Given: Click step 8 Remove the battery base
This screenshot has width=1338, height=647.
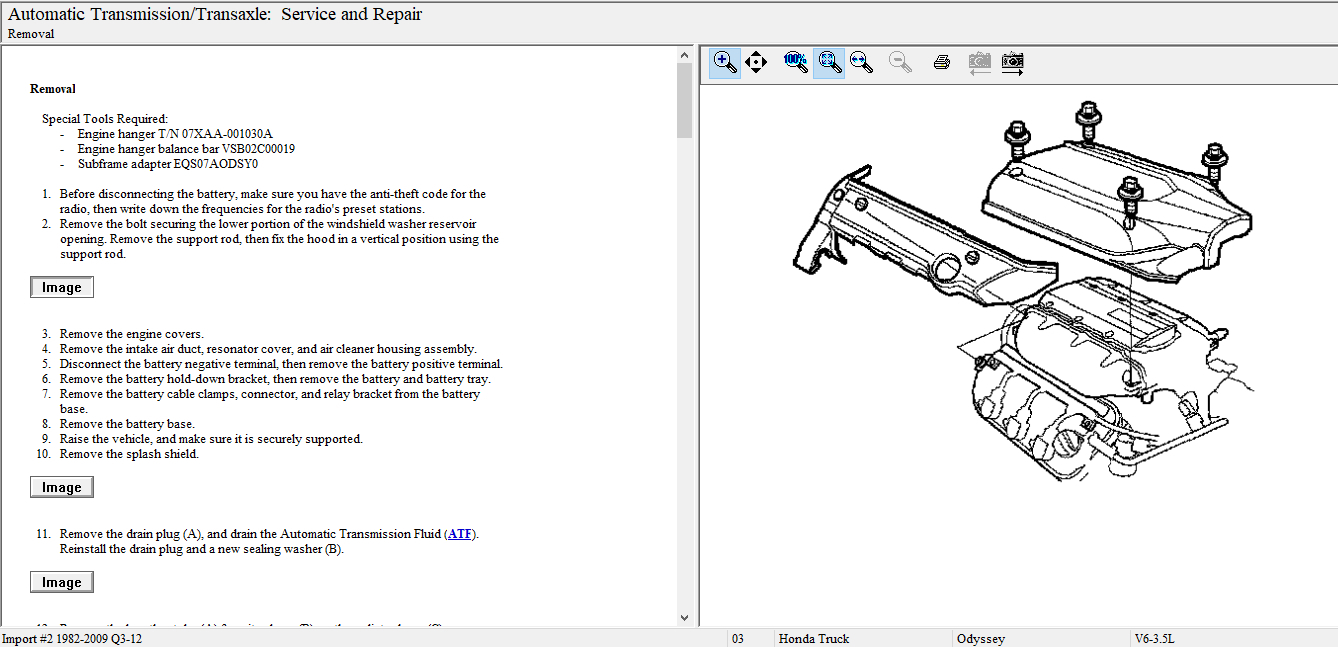Looking at the screenshot, I should coord(127,424).
